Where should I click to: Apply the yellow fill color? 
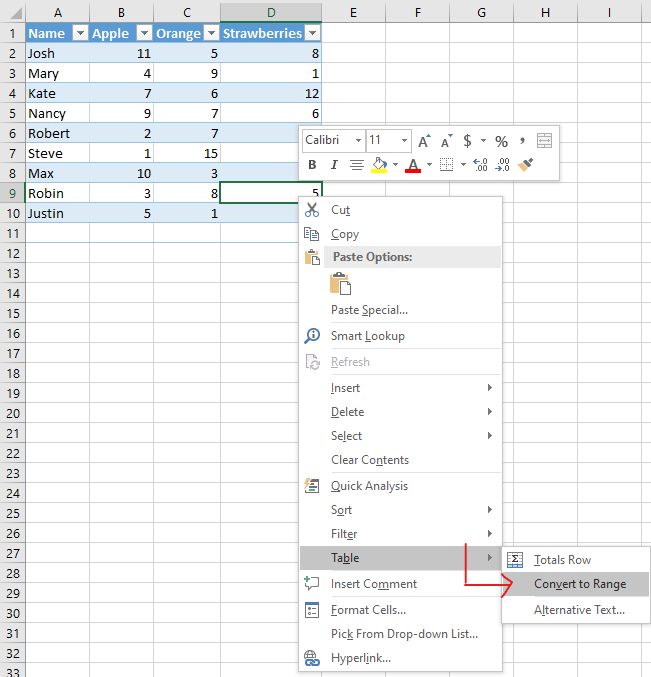click(379, 165)
